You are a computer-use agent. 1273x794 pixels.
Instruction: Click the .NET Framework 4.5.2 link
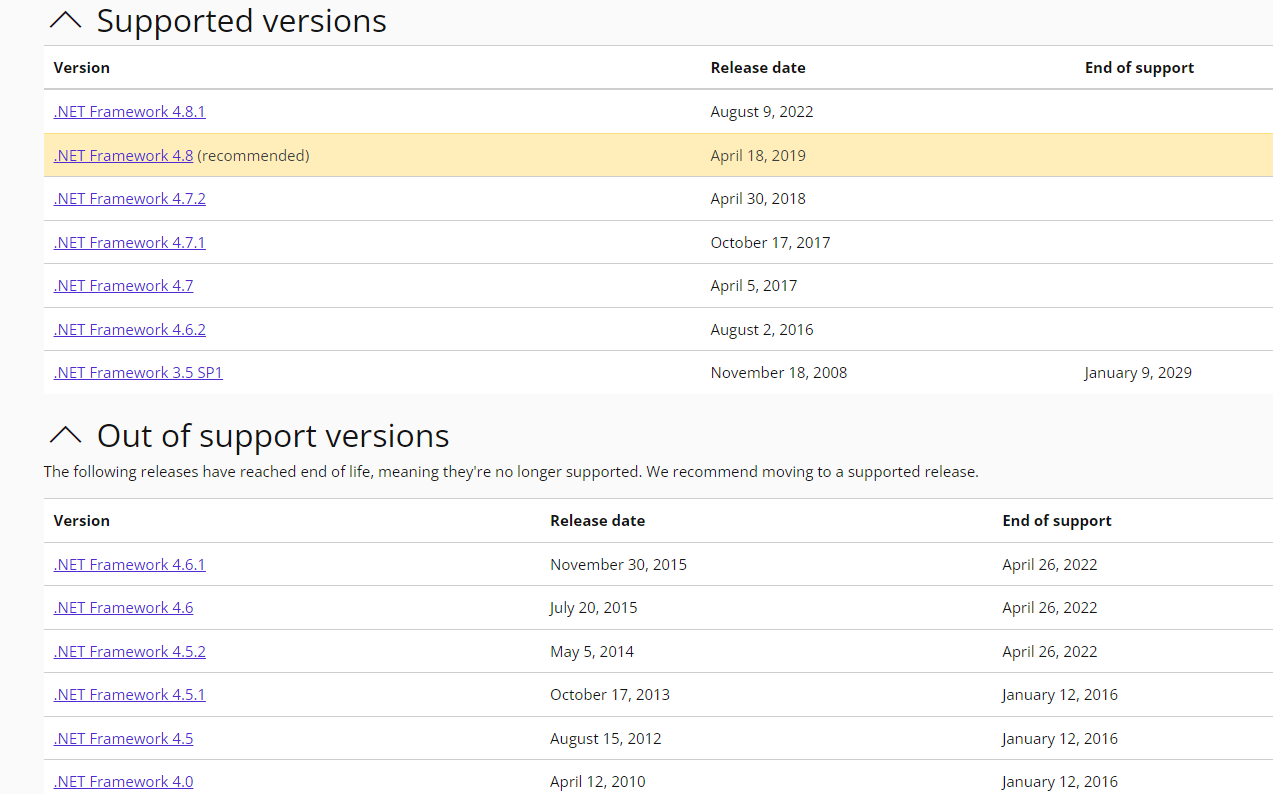129,652
